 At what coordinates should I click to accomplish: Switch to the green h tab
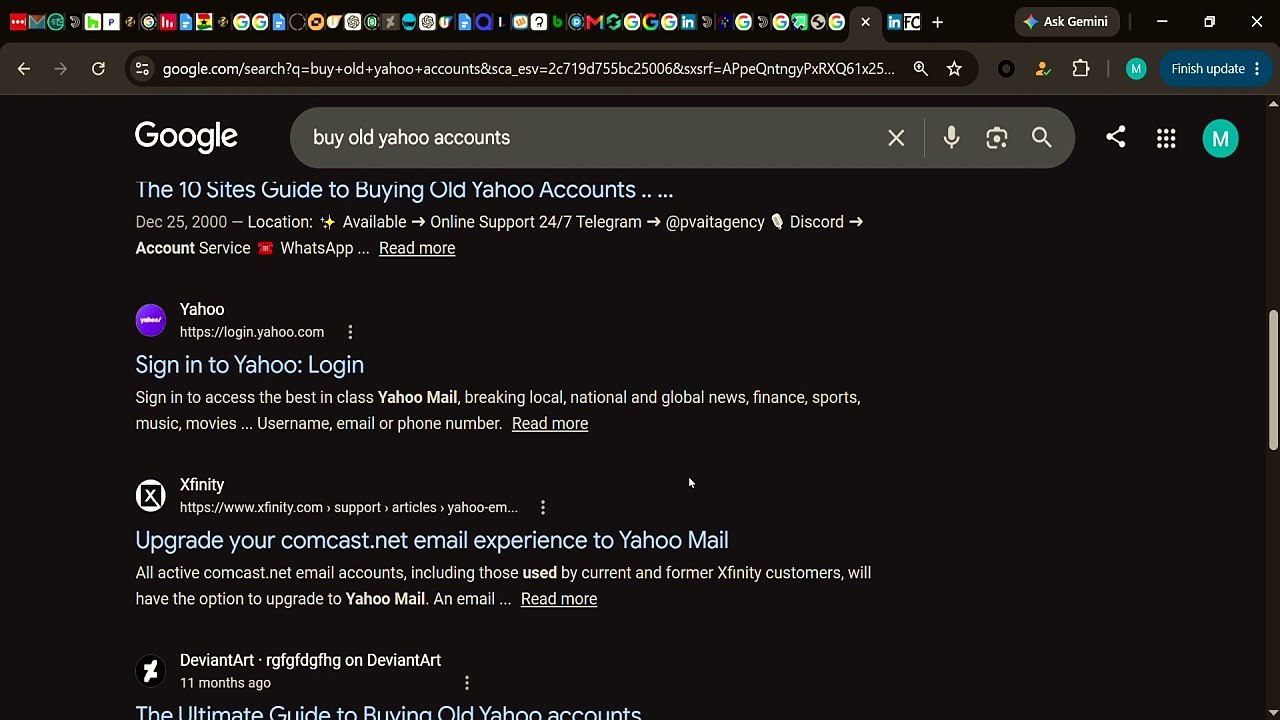pos(93,22)
